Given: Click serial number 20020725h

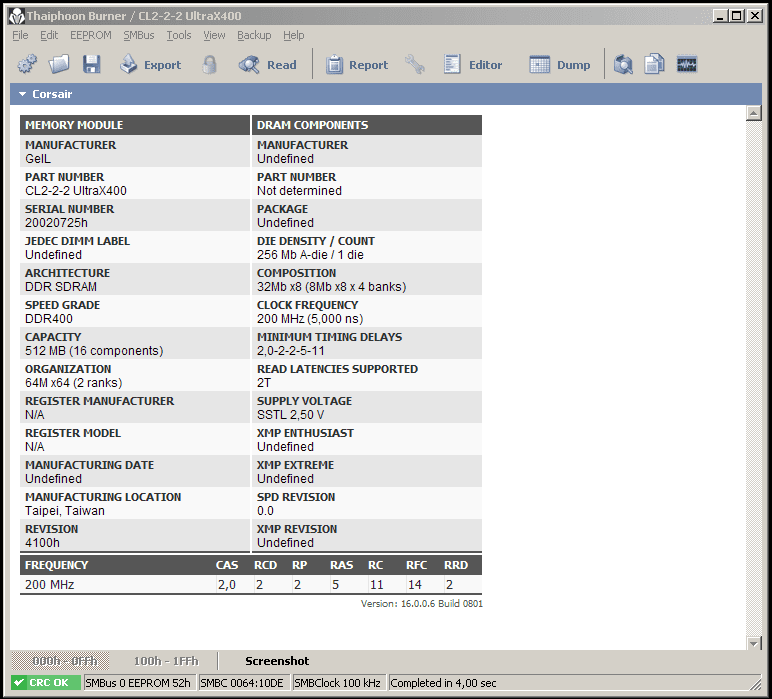Looking at the screenshot, I should point(56,223).
